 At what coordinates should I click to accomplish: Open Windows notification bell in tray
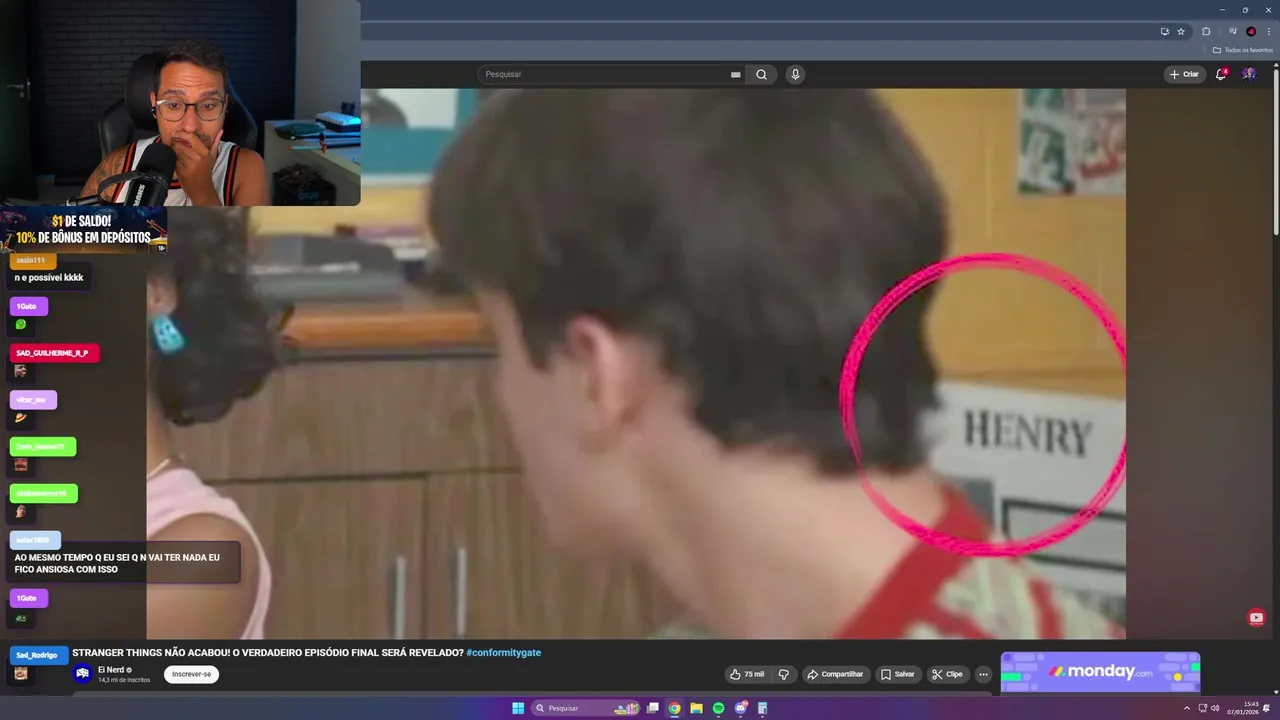coord(1267,708)
